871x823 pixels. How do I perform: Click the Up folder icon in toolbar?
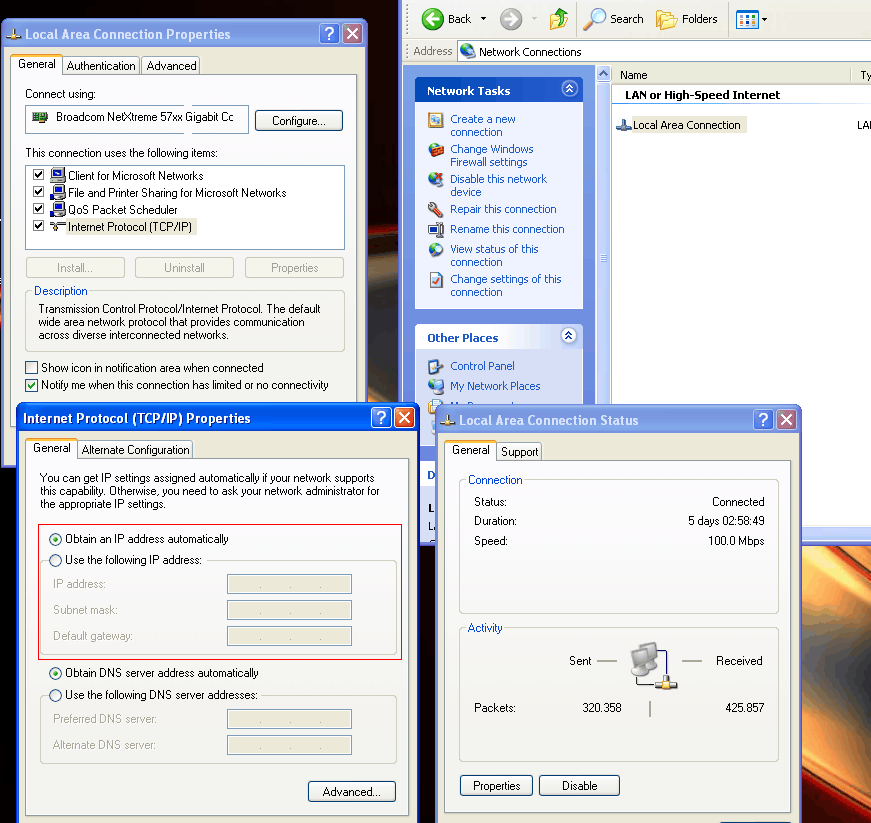(559, 19)
